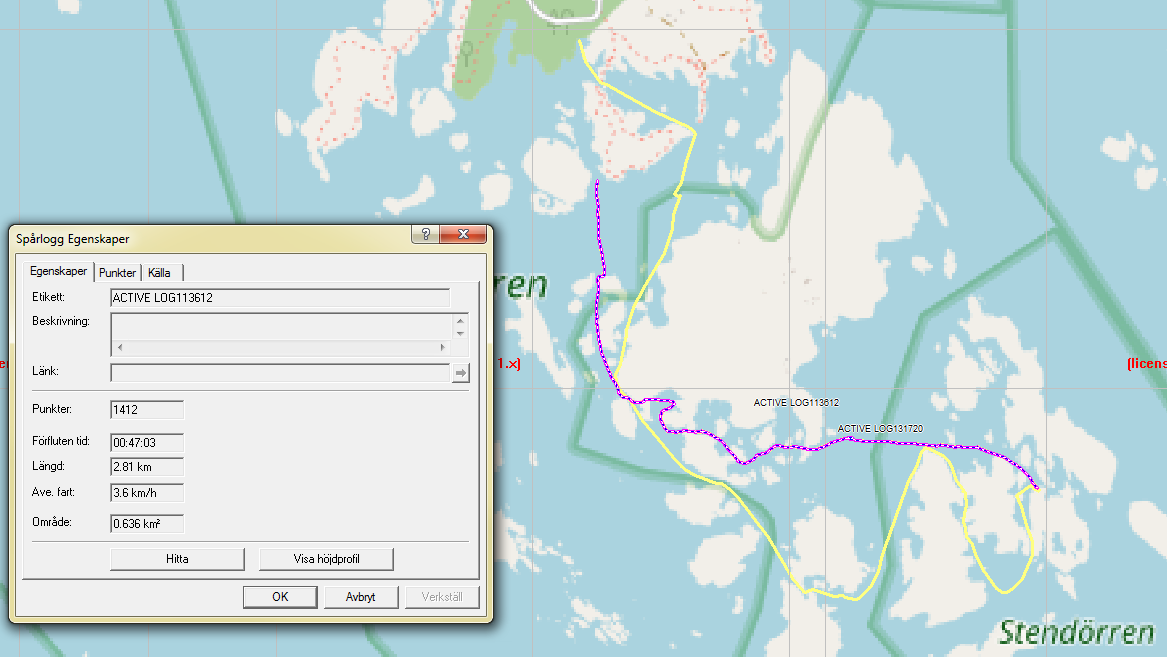The image size is (1167, 657).
Task: Click the ACTIVE LOG113612 map label
Action: coord(796,403)
